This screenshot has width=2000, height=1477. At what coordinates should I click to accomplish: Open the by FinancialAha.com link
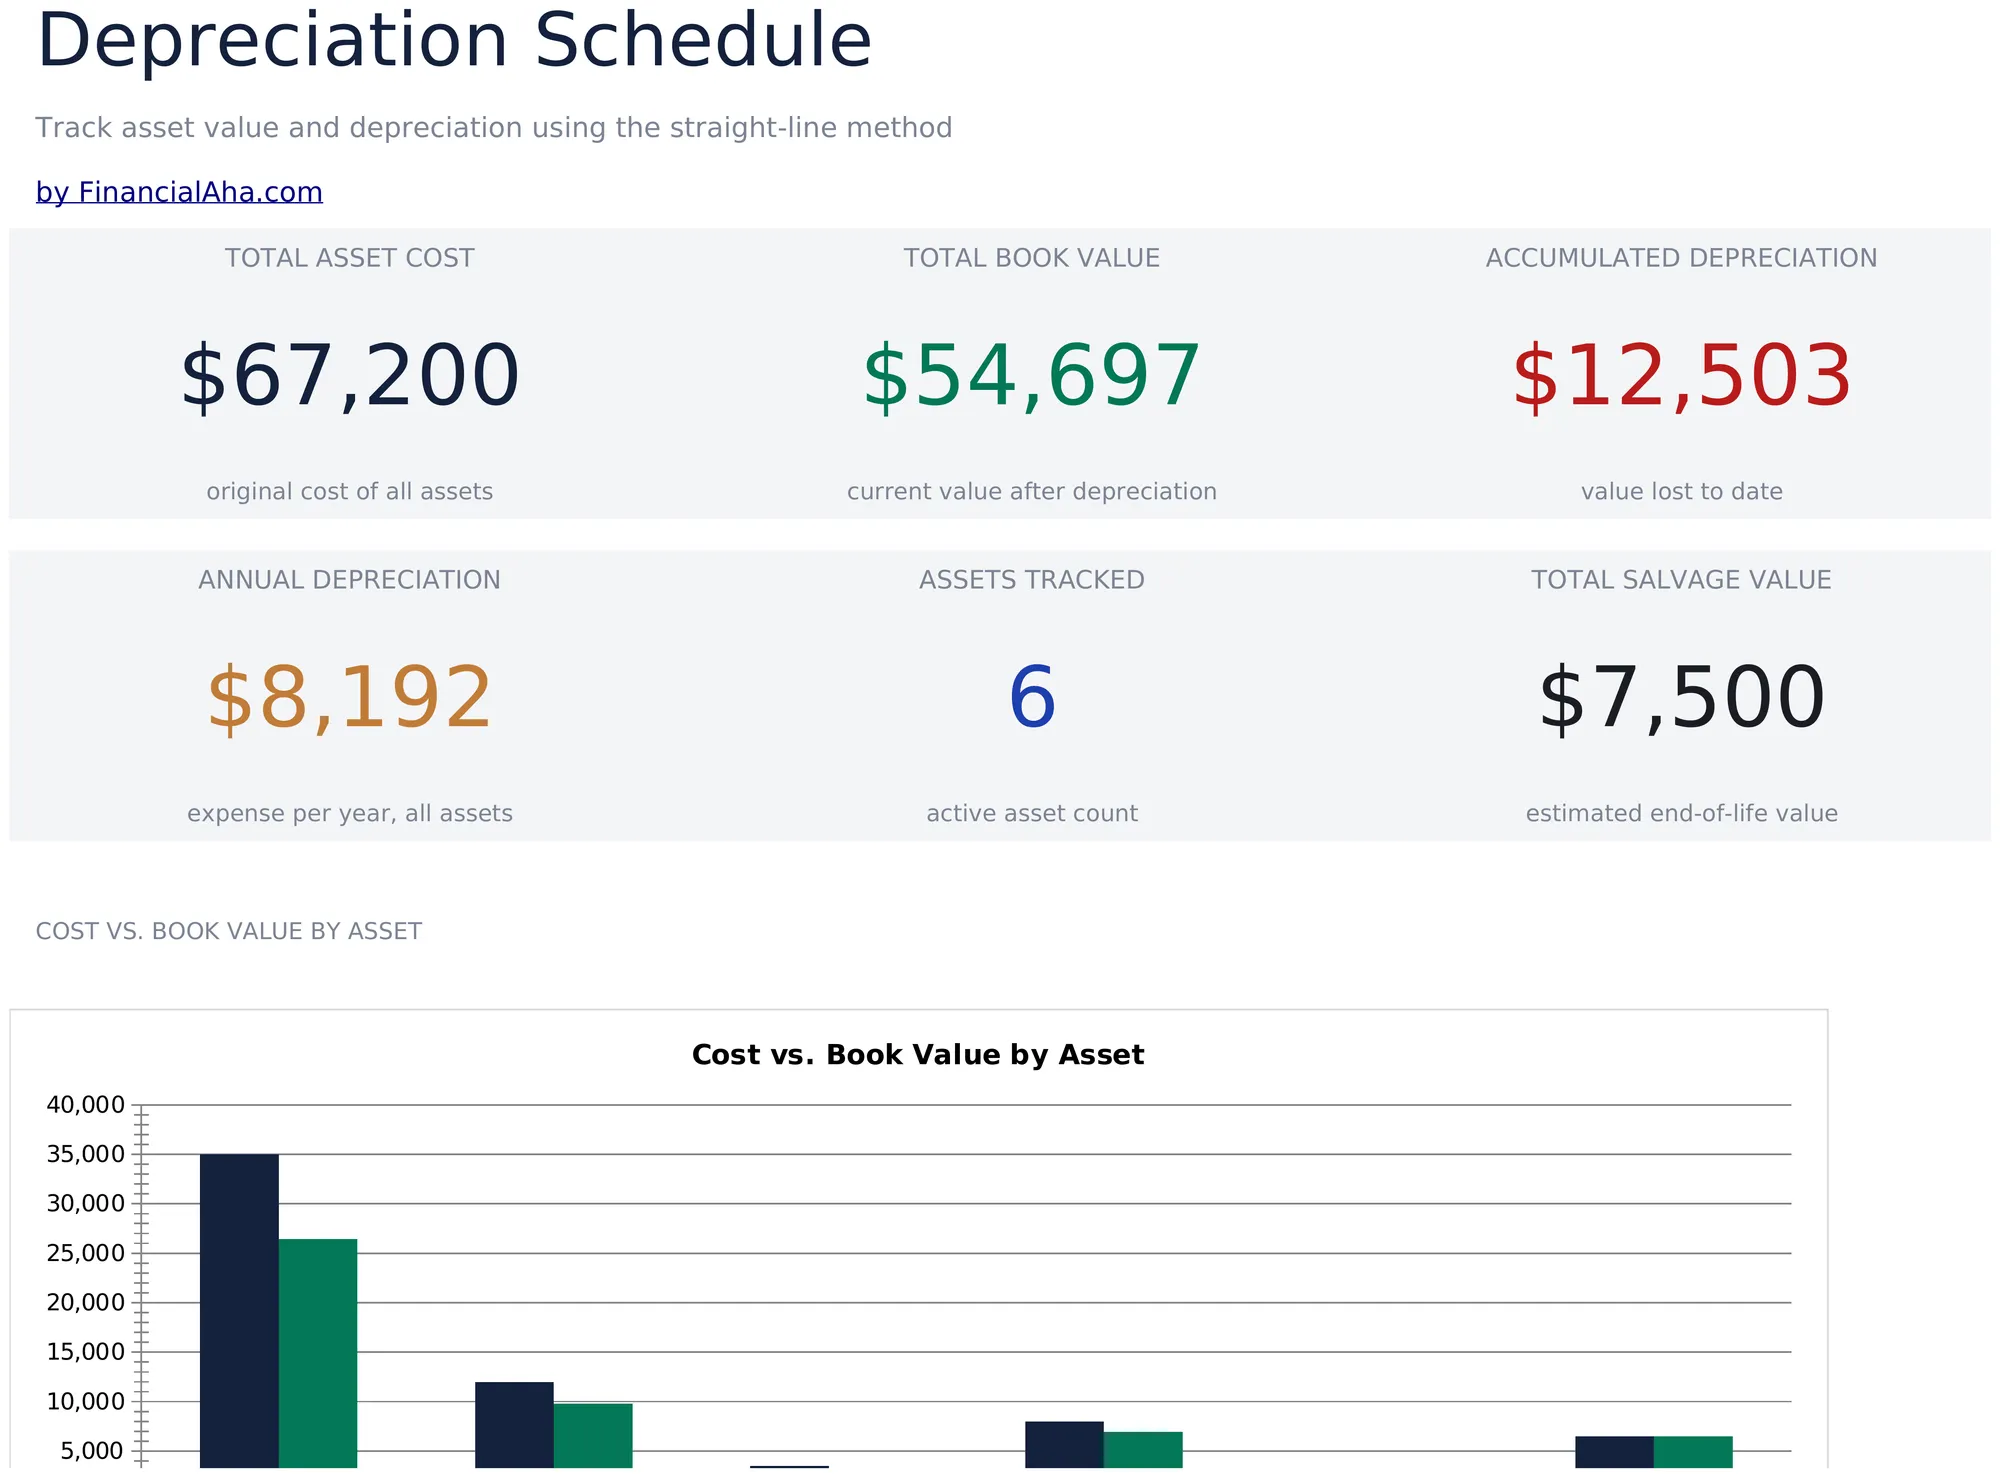[179, 192]
